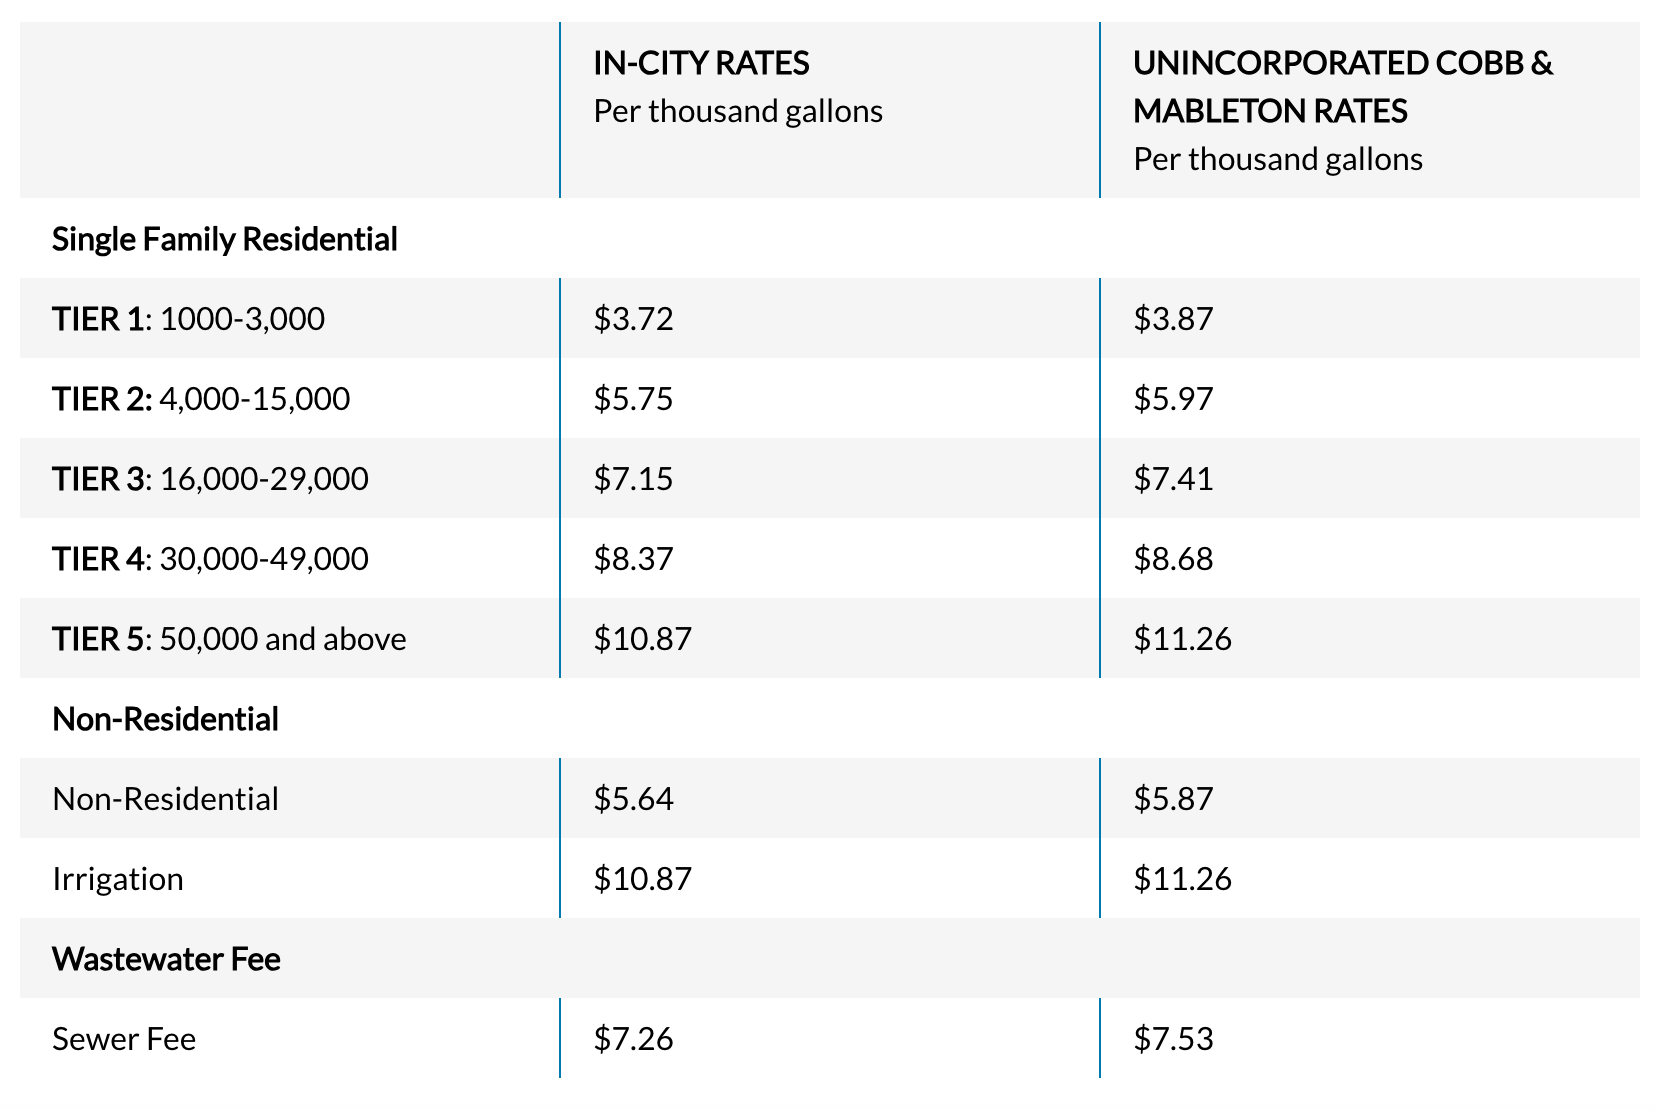Click the Single Family Residential section heading
1654x1110 pixels.
pos(224,239)
